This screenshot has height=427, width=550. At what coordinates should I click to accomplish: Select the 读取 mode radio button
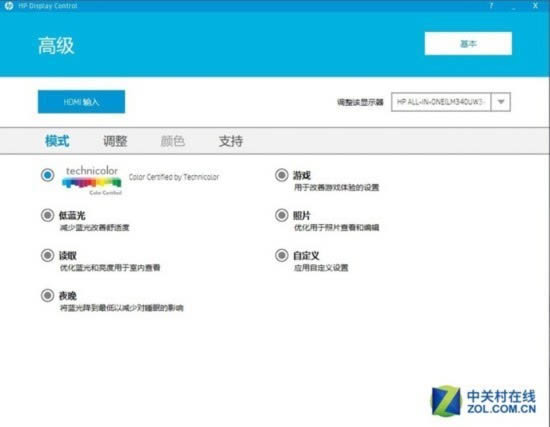point(47,255)
